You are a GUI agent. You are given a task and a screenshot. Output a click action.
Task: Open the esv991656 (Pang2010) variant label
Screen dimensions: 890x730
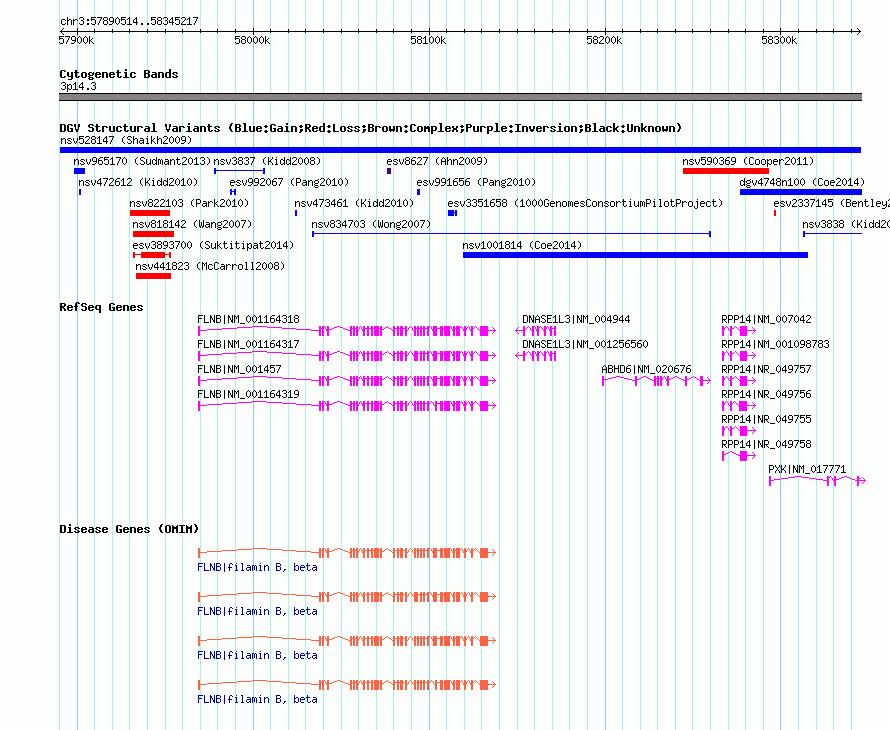click(x=476, y=182)
